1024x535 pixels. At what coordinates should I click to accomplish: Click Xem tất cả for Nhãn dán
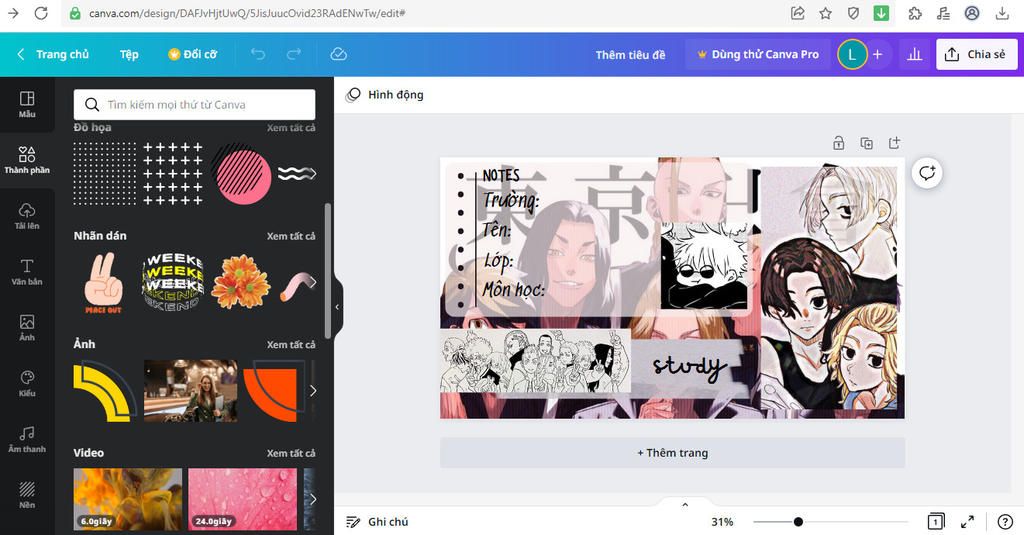click(291, 236)
